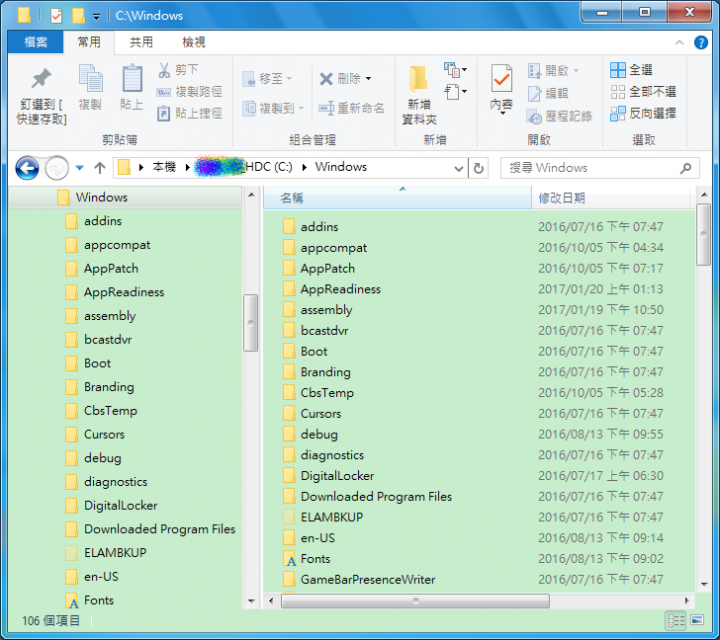720x640 pixels.
Task: Switch to large icons view in status bar
Action: coord(697,621)
